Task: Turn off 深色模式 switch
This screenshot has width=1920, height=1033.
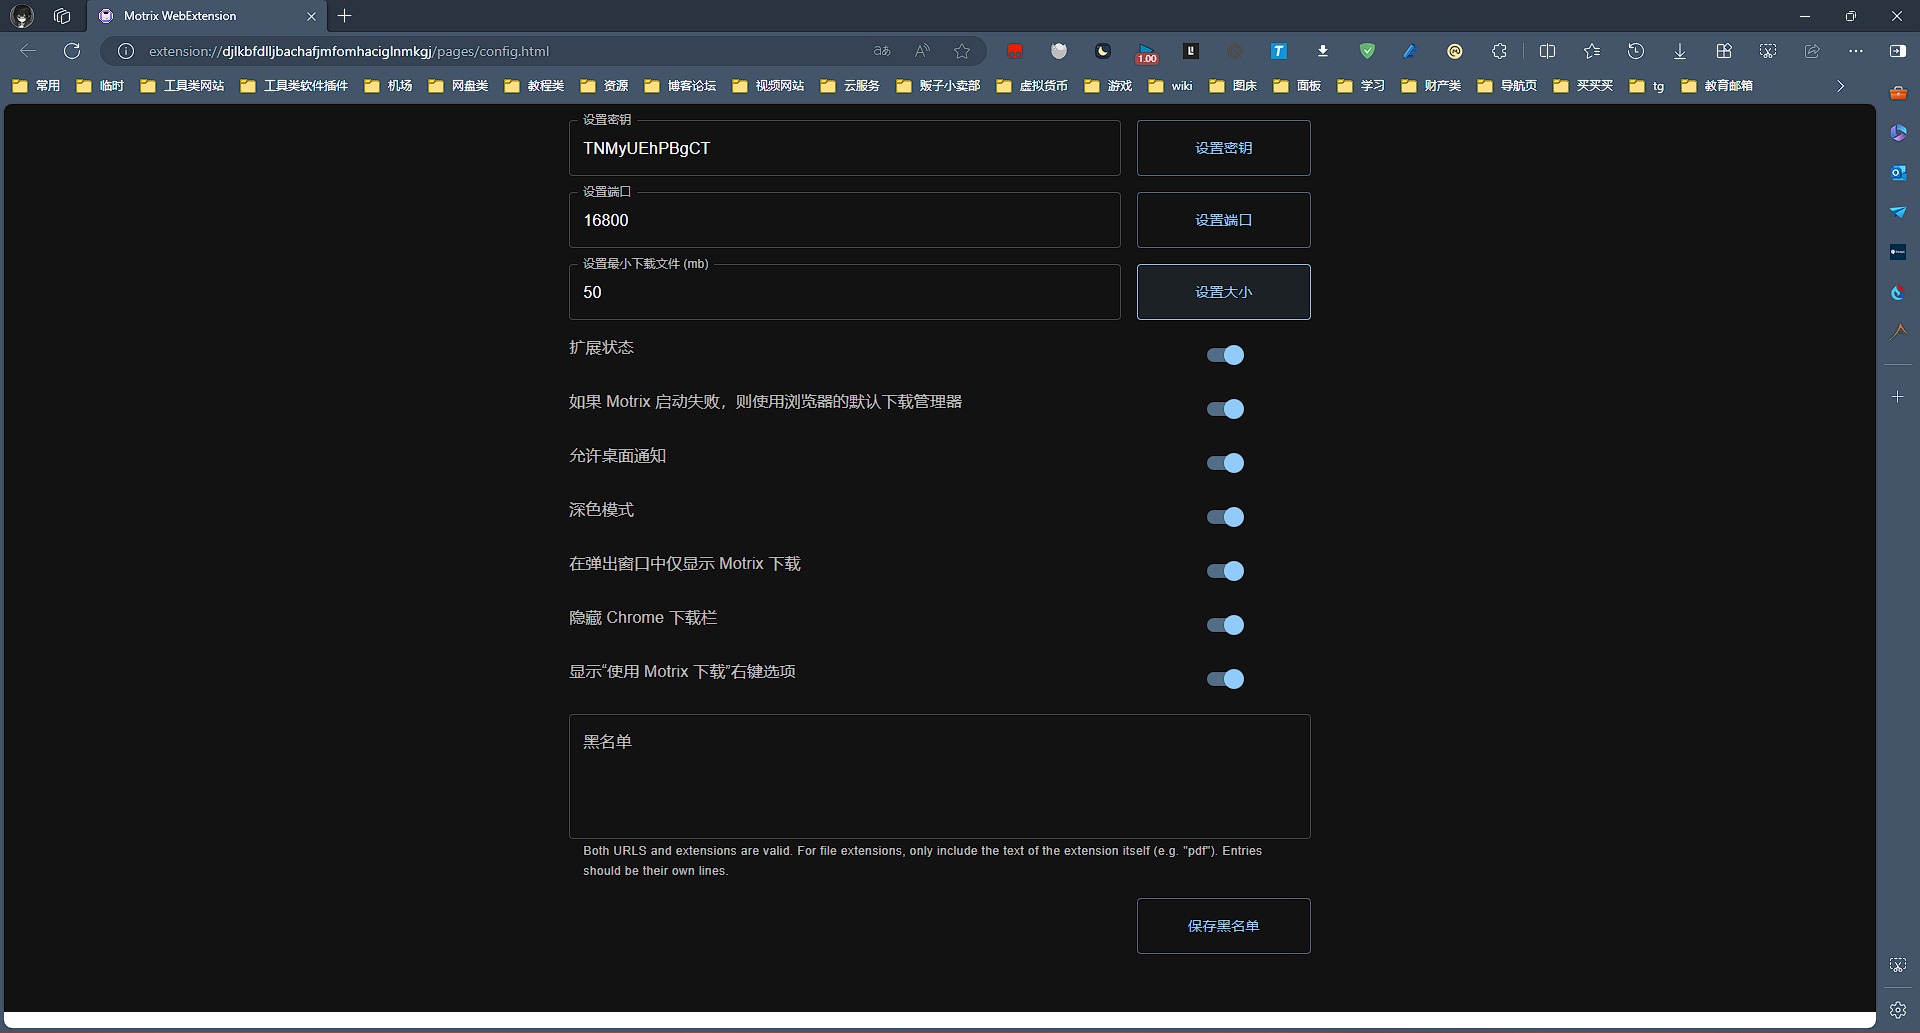Action: pos(1225,517)
